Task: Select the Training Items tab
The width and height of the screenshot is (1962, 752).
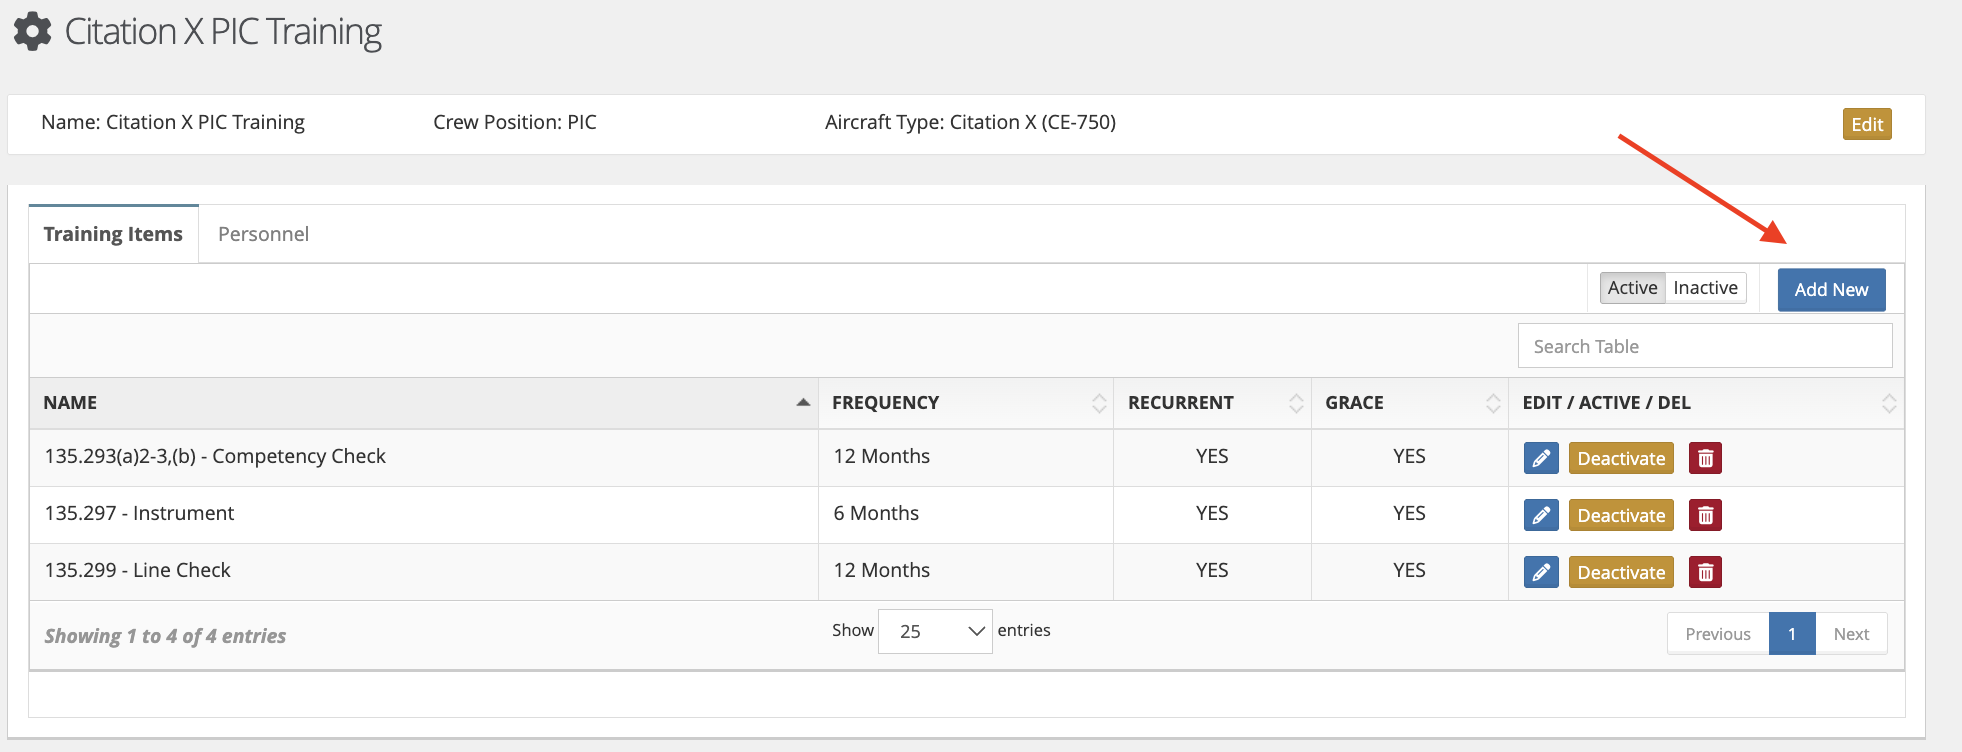Action: click(113, 234)
